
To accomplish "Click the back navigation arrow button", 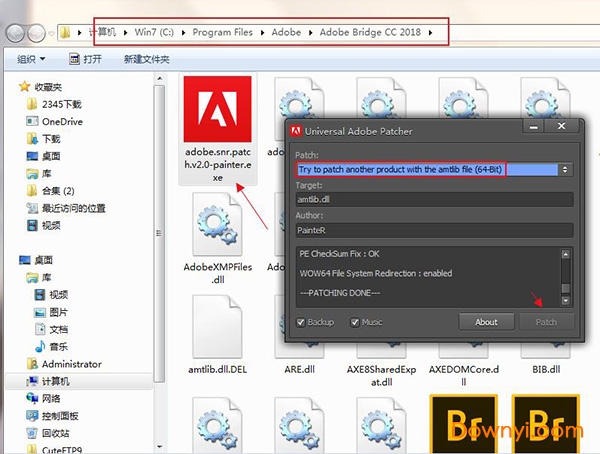I will 17,32.
